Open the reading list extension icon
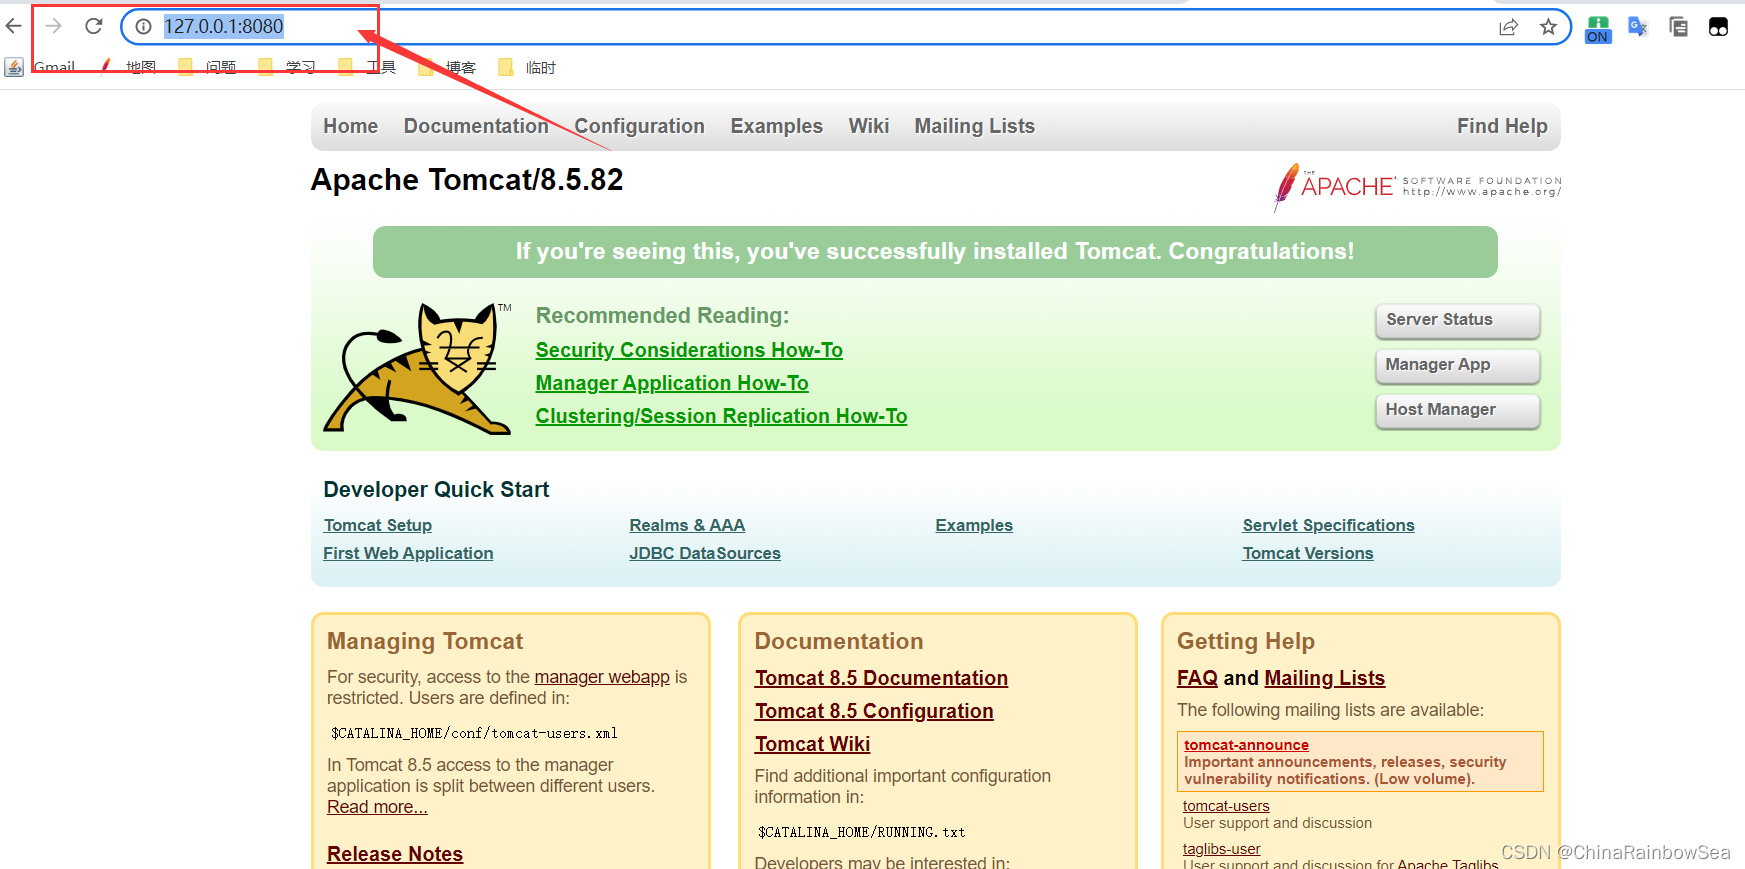 1678,27
